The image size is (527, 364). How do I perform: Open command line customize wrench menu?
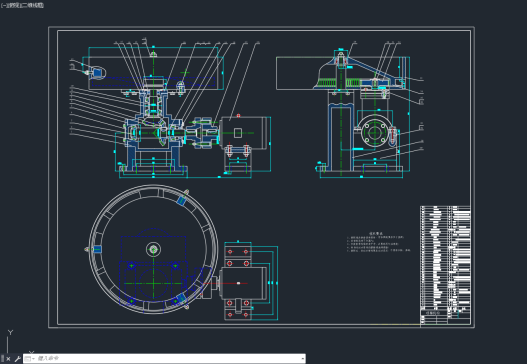click(17, 359)
